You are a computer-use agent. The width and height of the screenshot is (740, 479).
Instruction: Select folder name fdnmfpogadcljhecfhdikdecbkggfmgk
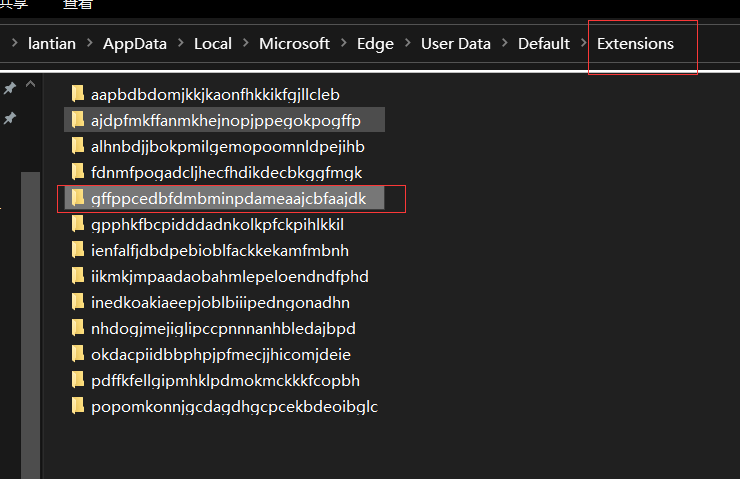click(227, 173)
